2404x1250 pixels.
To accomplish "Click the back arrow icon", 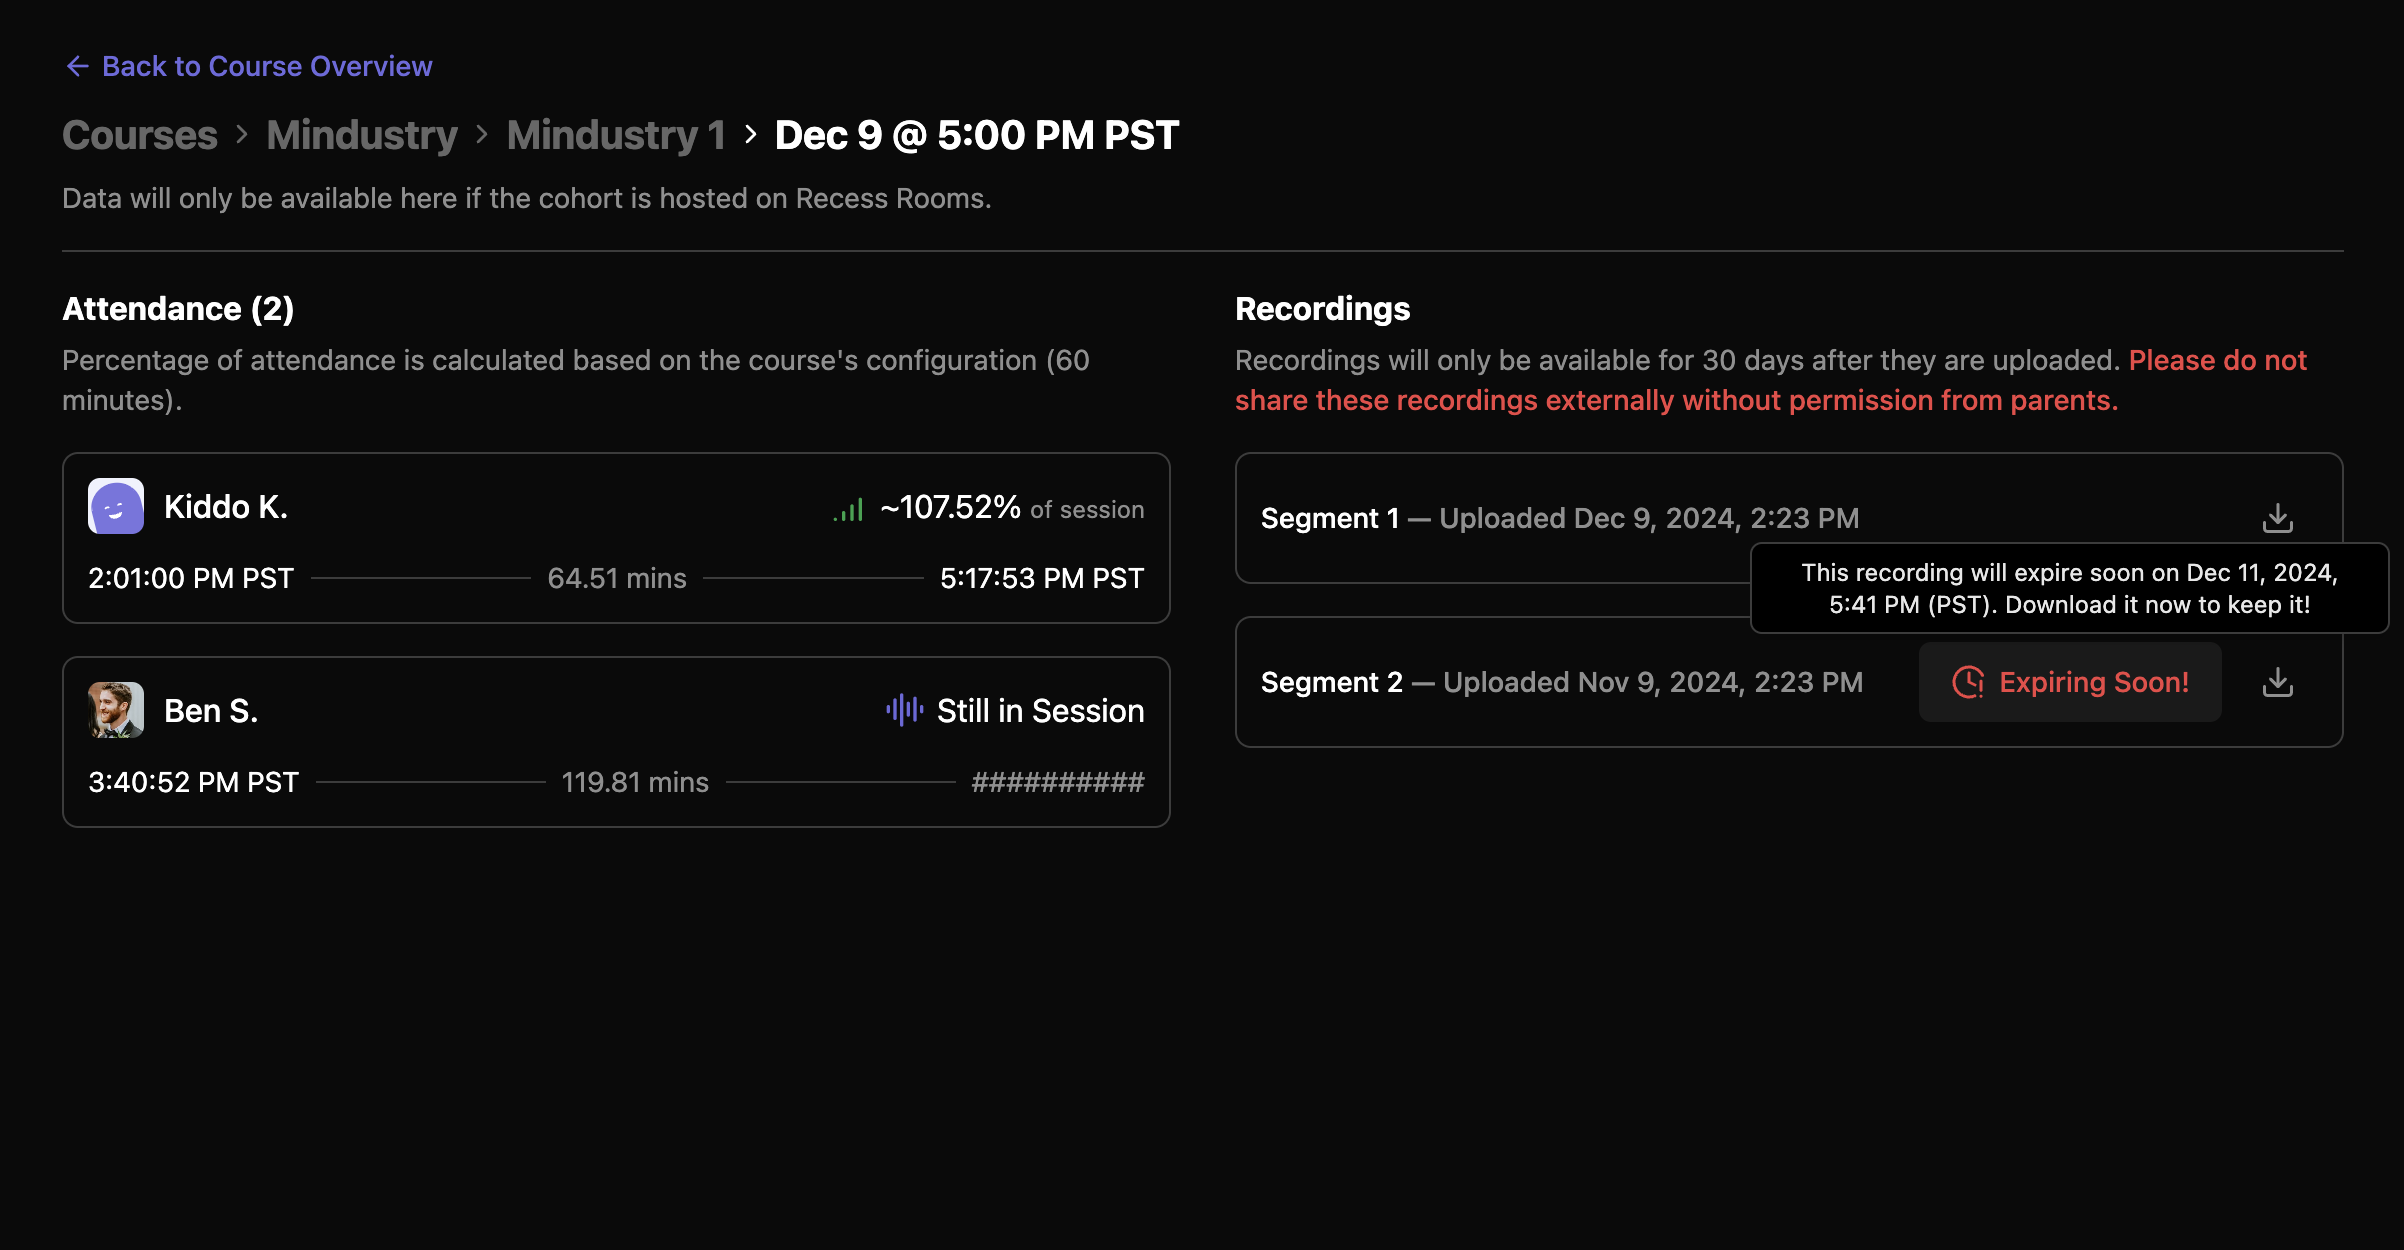I will (77, 66).
